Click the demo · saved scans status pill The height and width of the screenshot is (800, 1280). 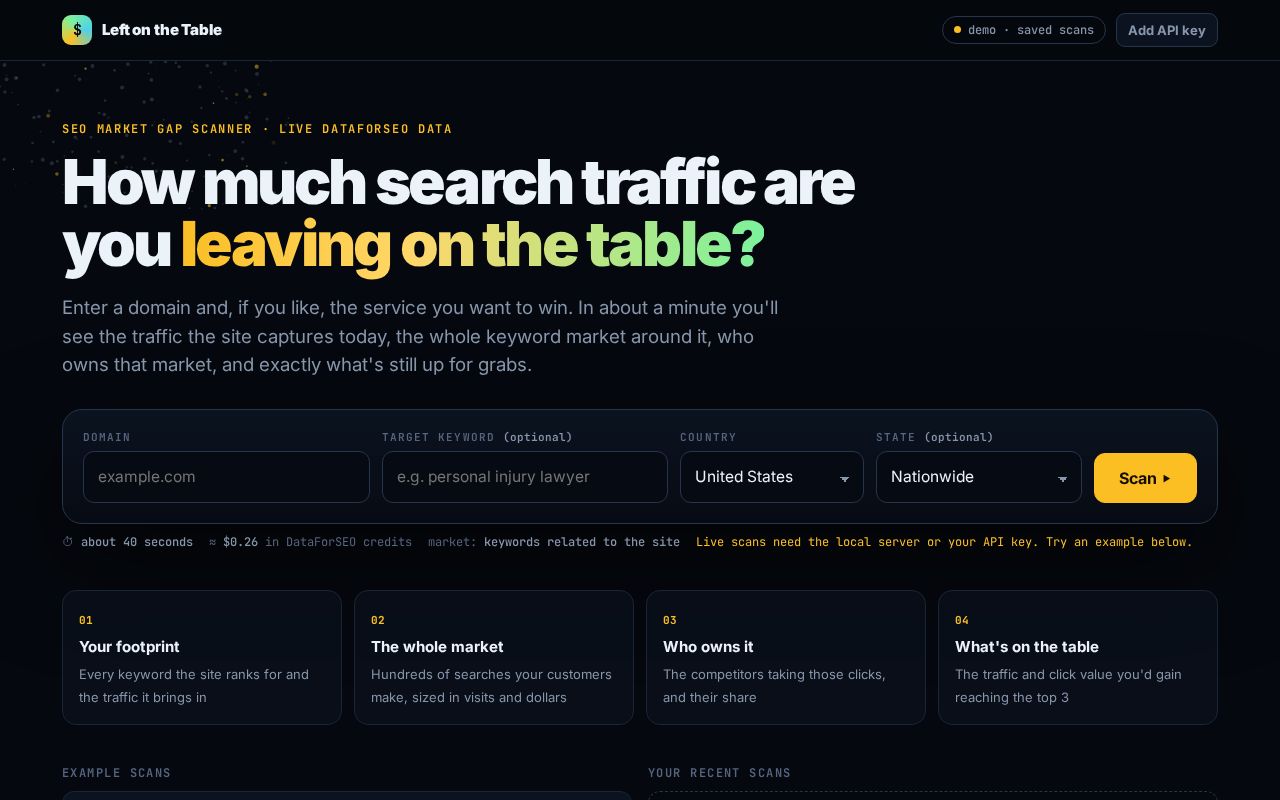click(1023, 30)
